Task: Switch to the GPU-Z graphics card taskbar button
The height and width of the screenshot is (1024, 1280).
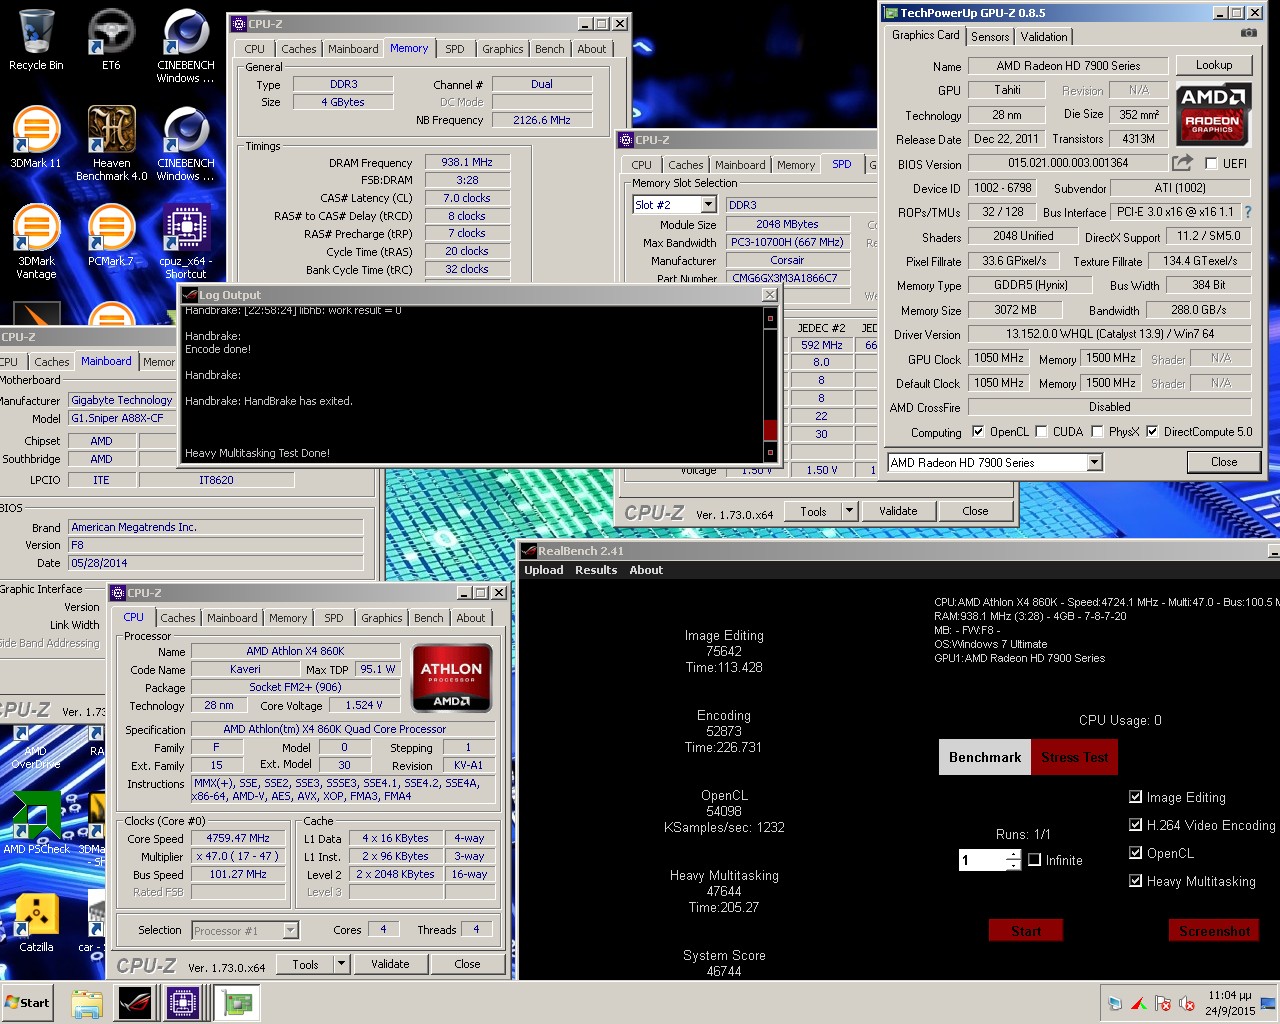Action: point(237,1003)
